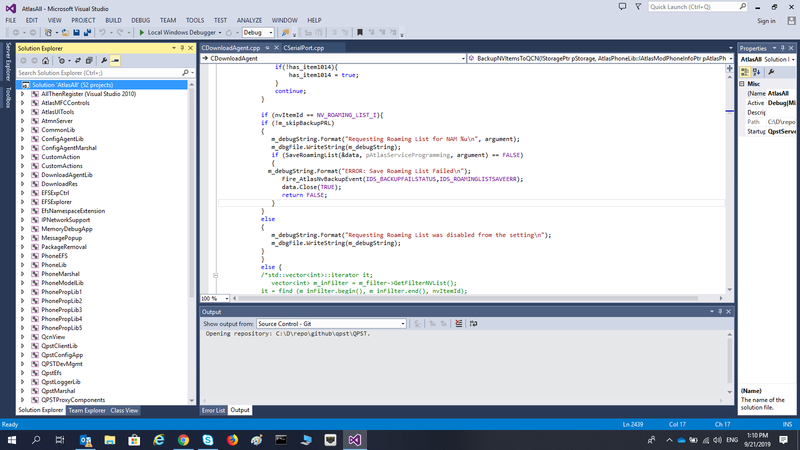Click the Redo toolbar arrow
The height and width of the screenshot is (450, 800).
click(120, 33)
